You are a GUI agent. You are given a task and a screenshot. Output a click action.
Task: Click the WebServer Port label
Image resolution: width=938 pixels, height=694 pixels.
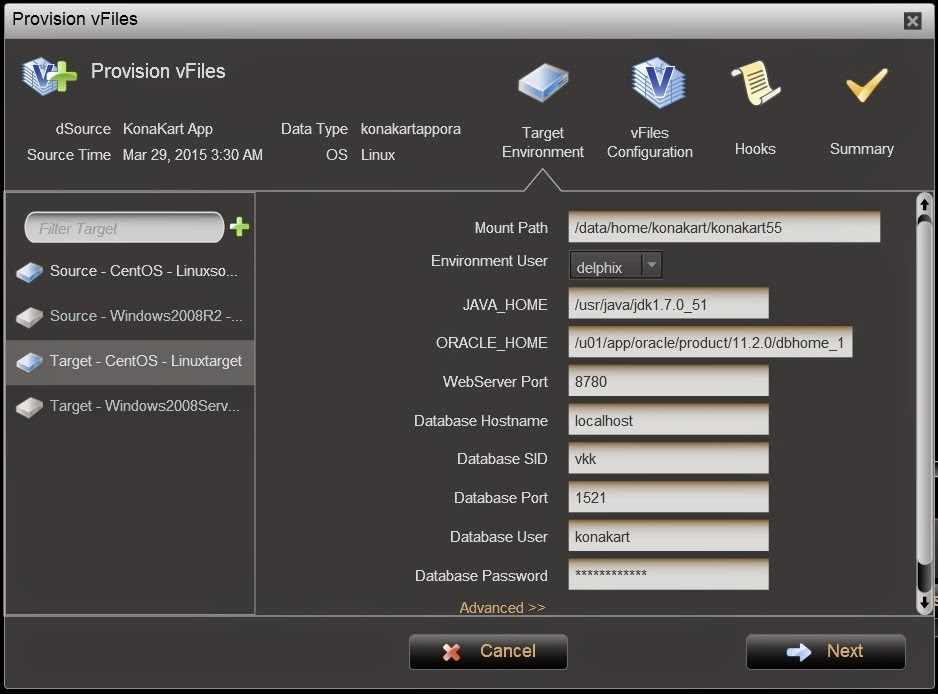[495, 382]
